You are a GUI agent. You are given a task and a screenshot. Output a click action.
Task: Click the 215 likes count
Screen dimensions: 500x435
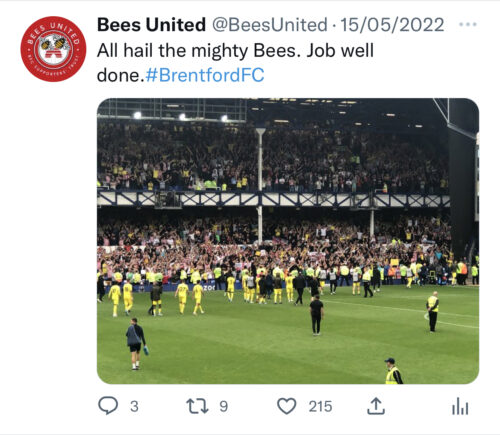320,406
